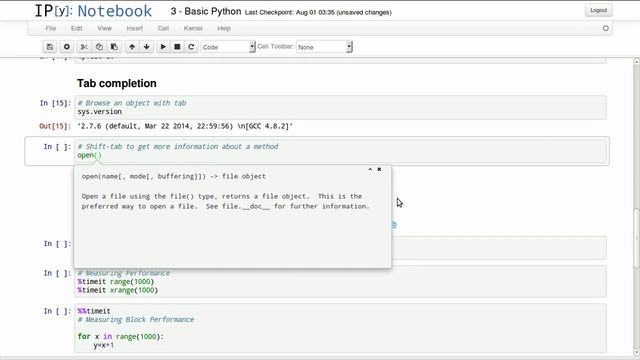The height and width of the screenshot is (360, 640).
Task: Click partially hidden cell behind tooltip
Action: click(x=498, y=248)
